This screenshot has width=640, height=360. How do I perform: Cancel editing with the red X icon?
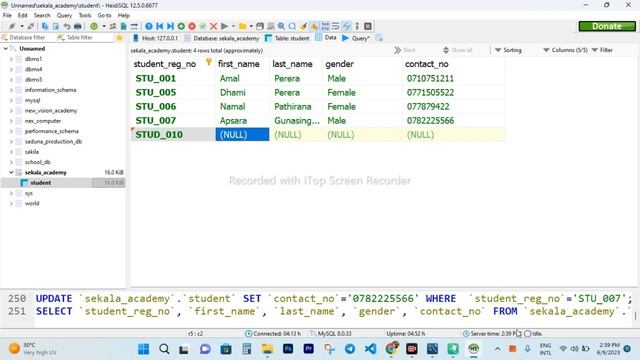pyautogui.click(x=213, y=26)
